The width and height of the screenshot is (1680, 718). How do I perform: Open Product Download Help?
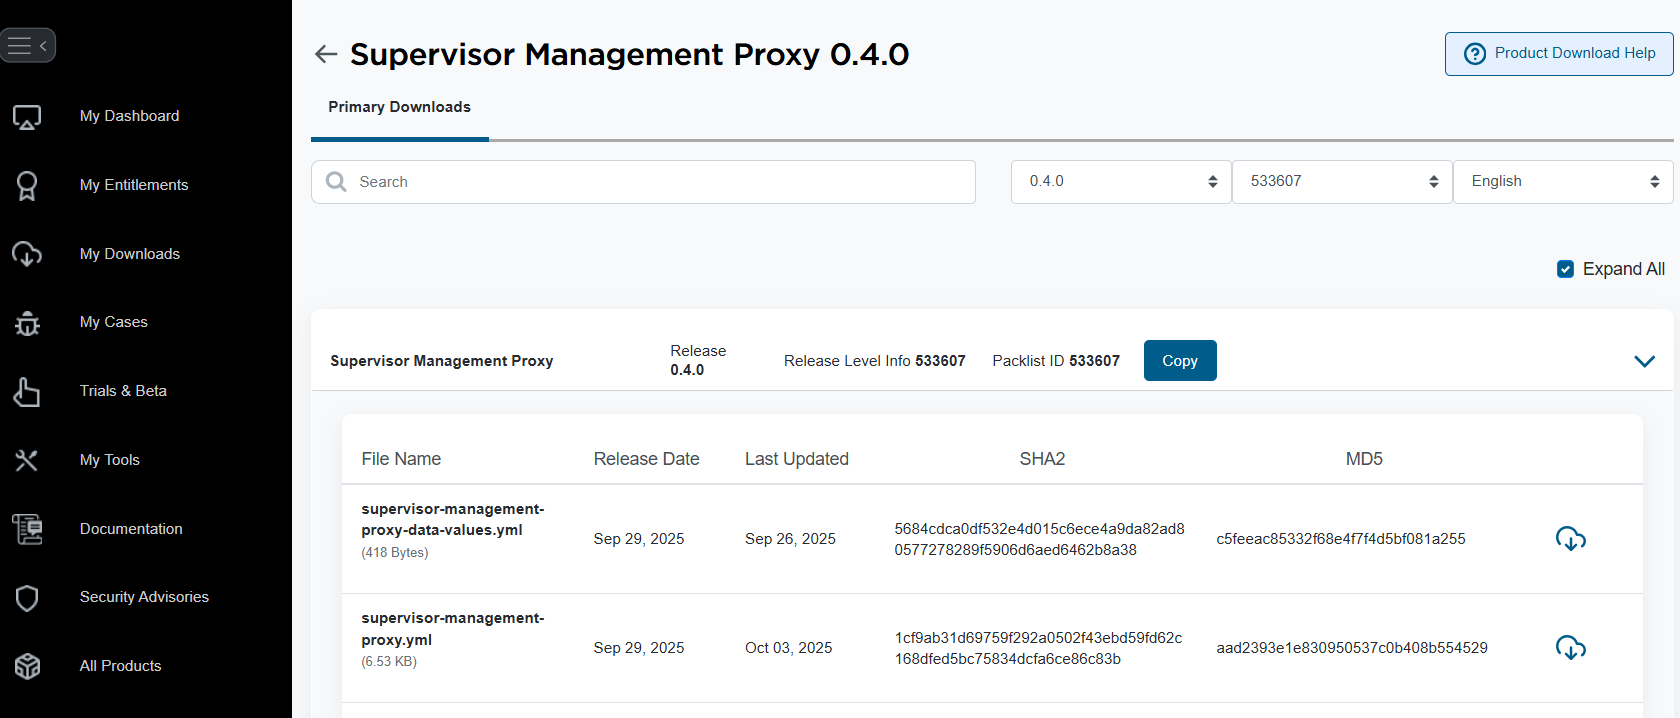click(1558, 54)
